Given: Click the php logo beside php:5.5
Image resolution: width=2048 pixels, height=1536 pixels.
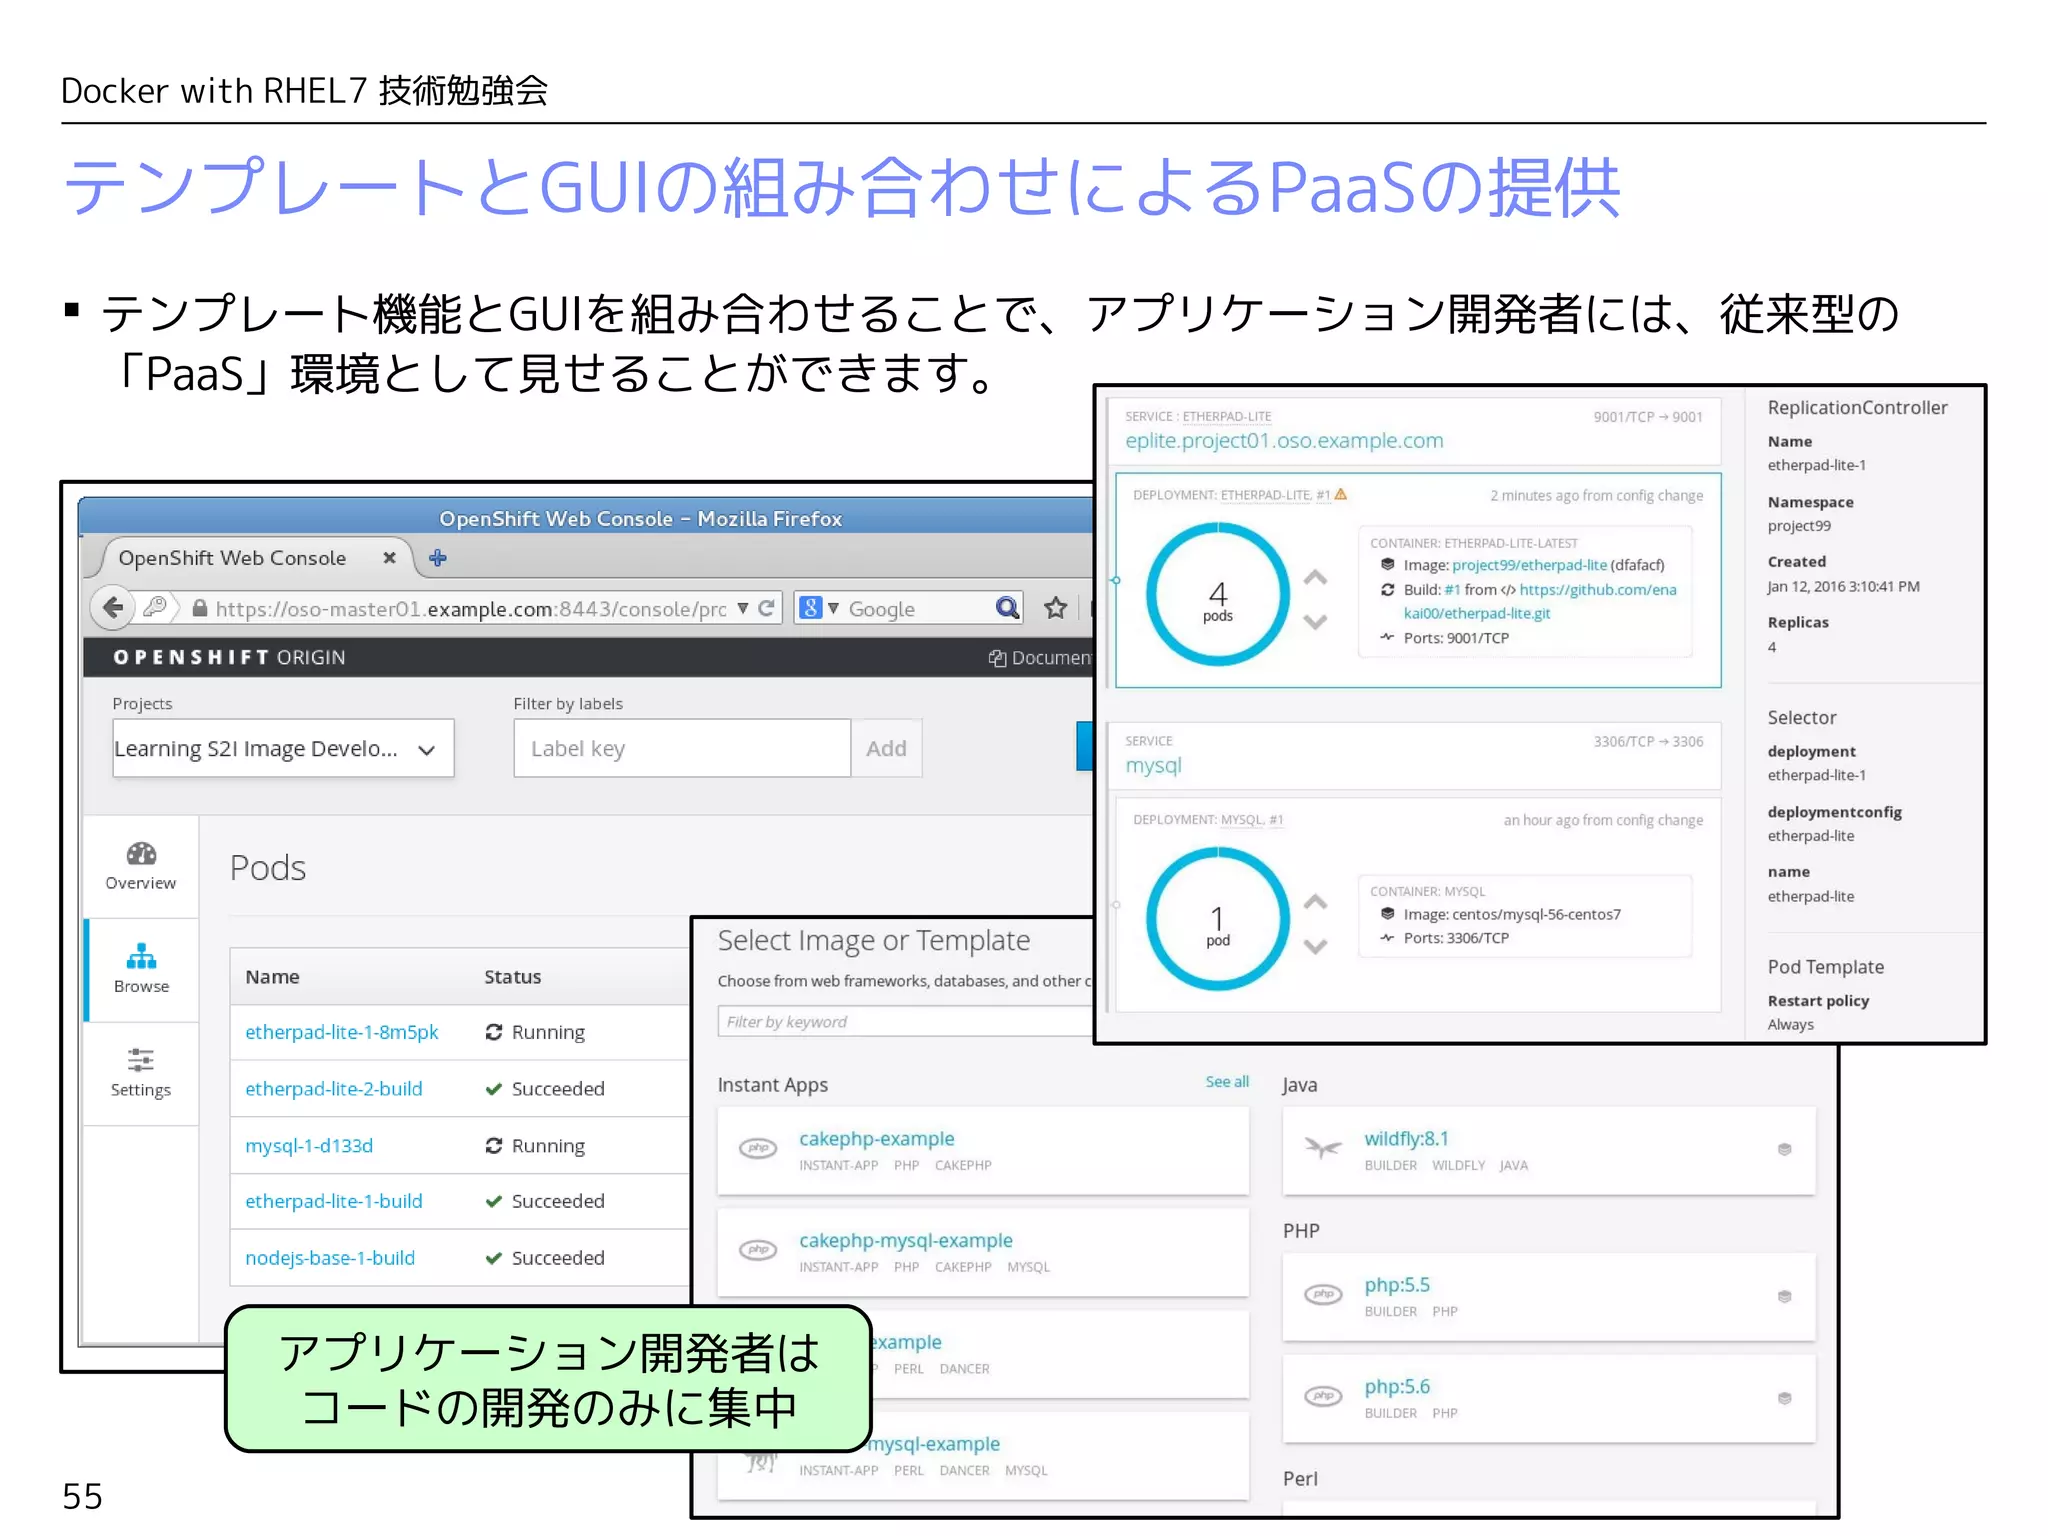Looking at the screenshot, I should point(1323,1294).
